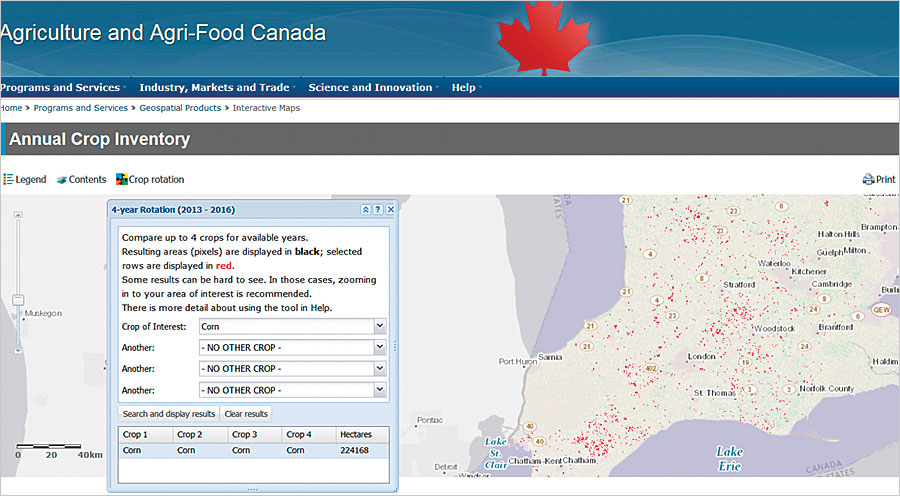The image size is (900, 496).
Task: Collapse the 4-year Rotation panel
Action: [x=366, y=210]
